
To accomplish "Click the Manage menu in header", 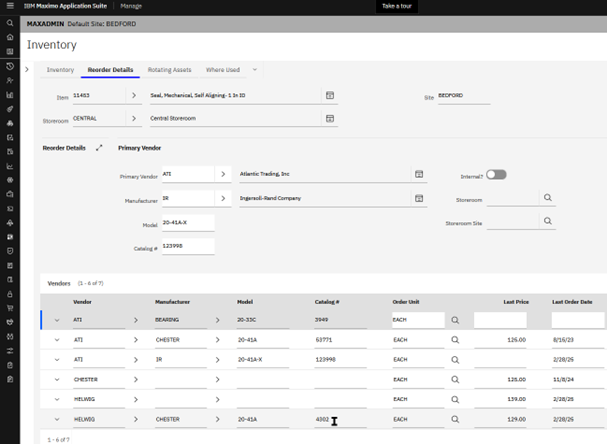I will pos(131,6).
